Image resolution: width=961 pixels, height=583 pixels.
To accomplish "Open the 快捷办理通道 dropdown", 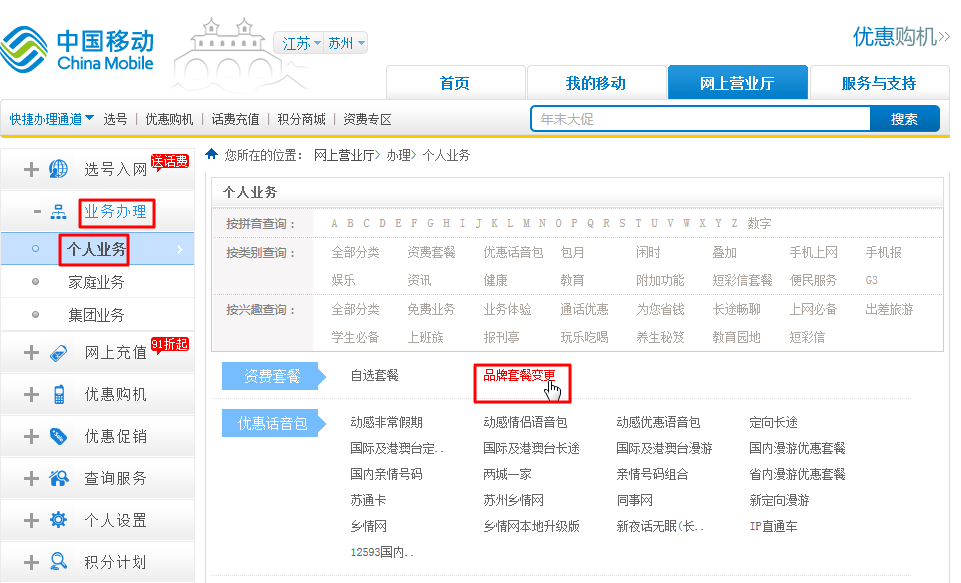I will 51,119.
